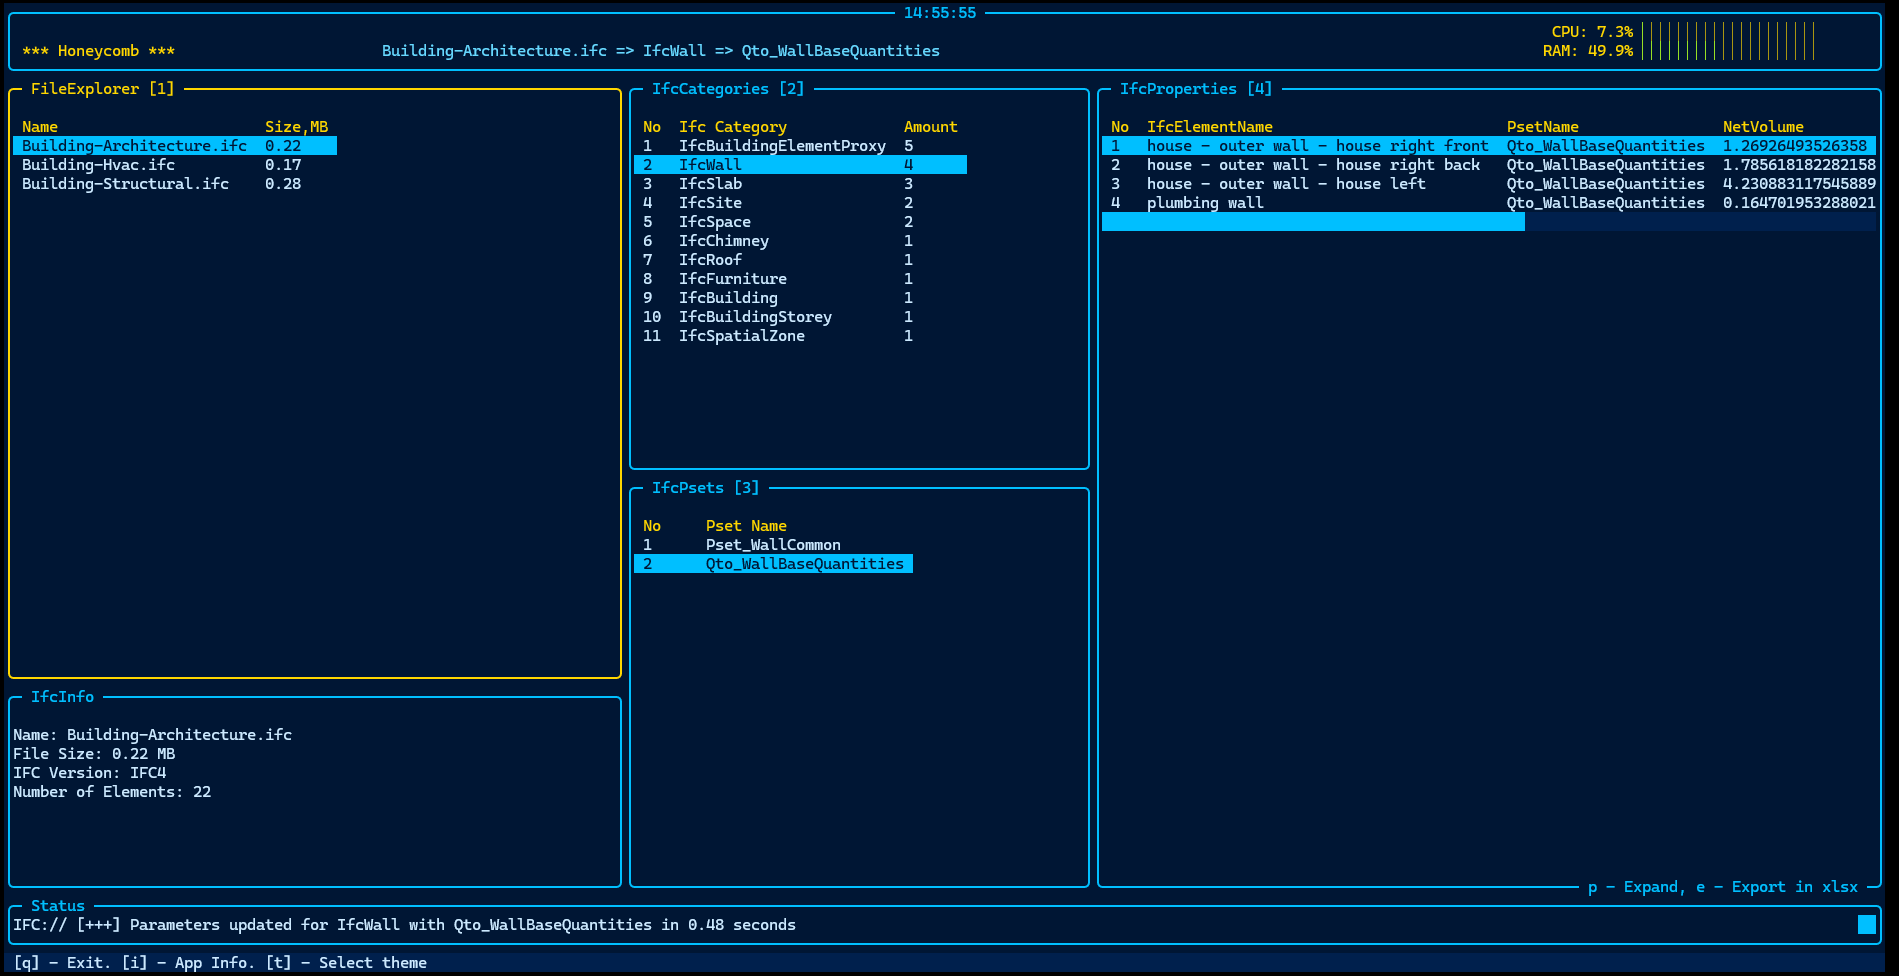Select the IfcBuilding category row

pos(800,298)
